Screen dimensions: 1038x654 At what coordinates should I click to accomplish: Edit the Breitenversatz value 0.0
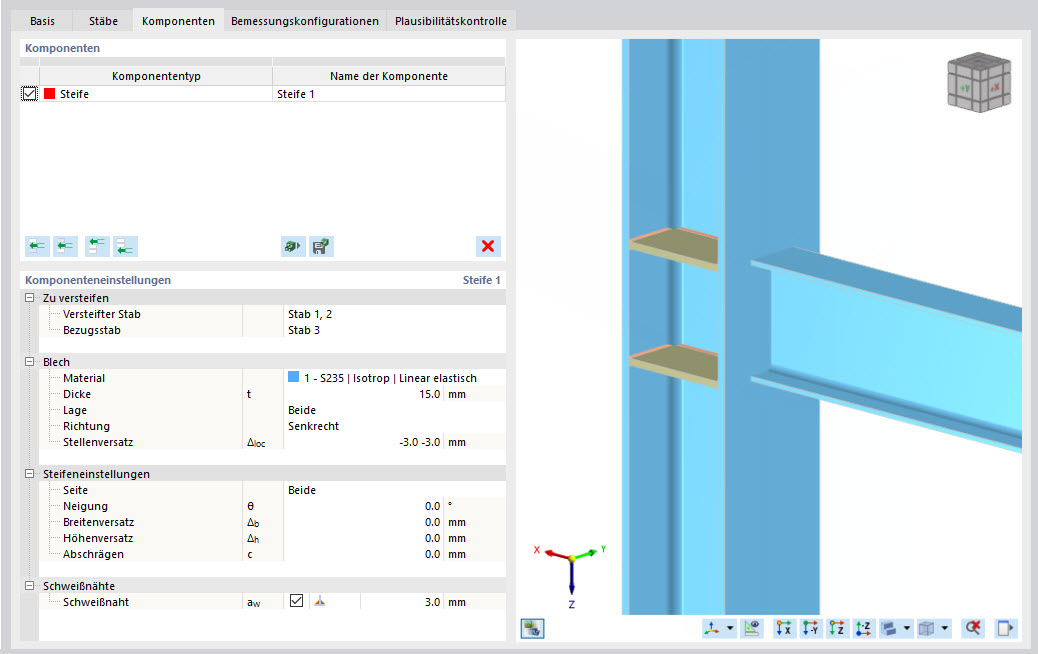tap(363, 522)
